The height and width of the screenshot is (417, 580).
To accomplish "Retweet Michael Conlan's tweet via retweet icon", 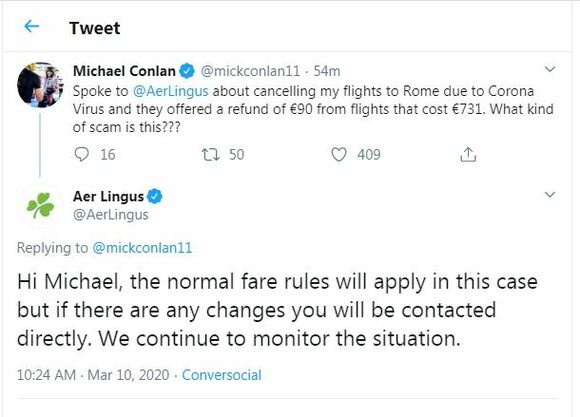I will coord(210,154).
